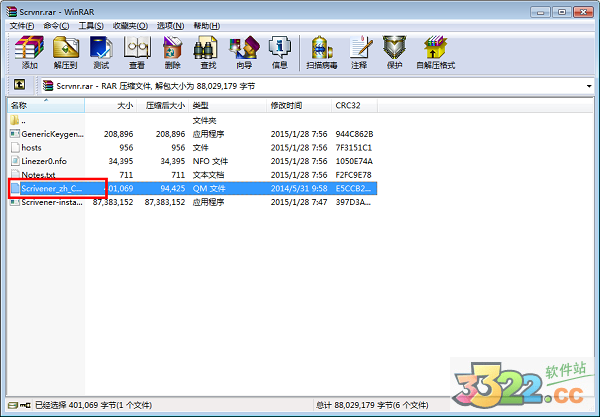
Task: Click the Scrivener-insta... application icon
Action: pos(15,202)
